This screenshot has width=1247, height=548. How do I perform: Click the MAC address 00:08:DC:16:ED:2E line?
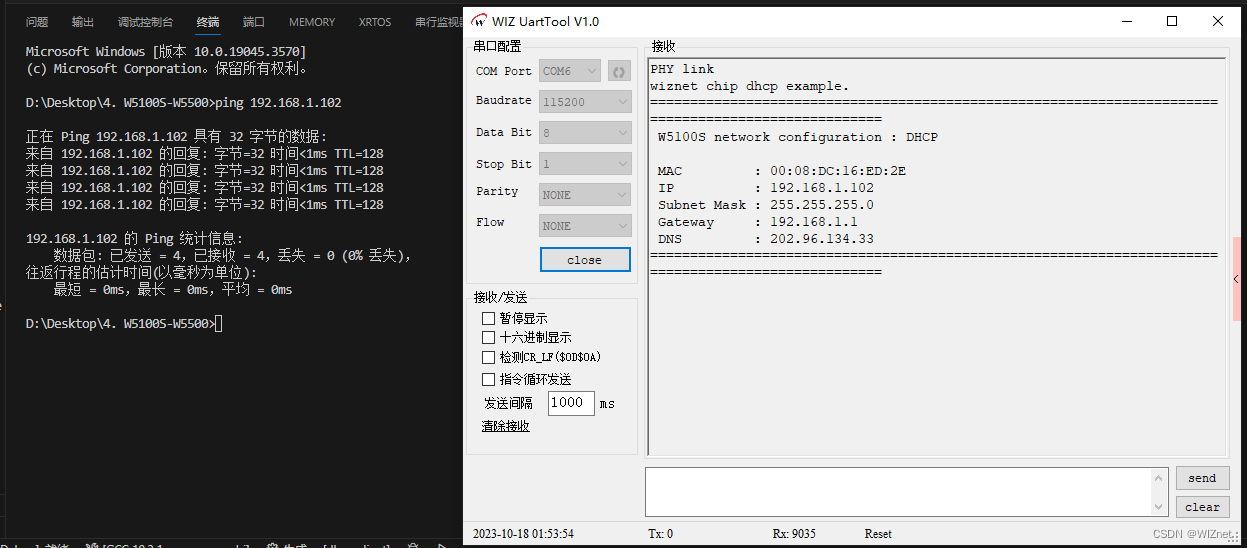(x=782, y=171)
